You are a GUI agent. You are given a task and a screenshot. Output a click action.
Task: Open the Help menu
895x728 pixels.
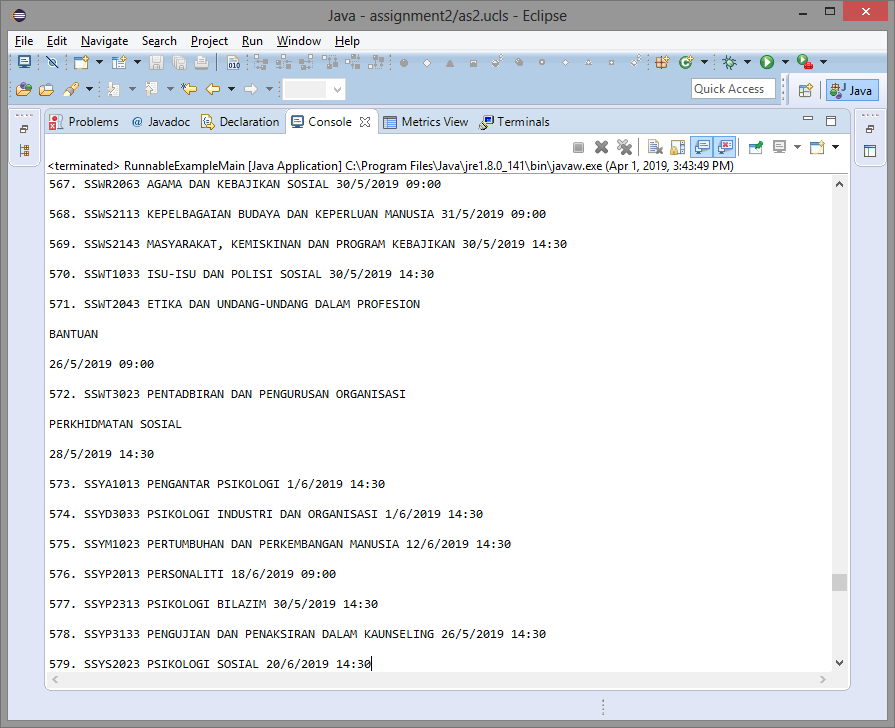point(347,41)
